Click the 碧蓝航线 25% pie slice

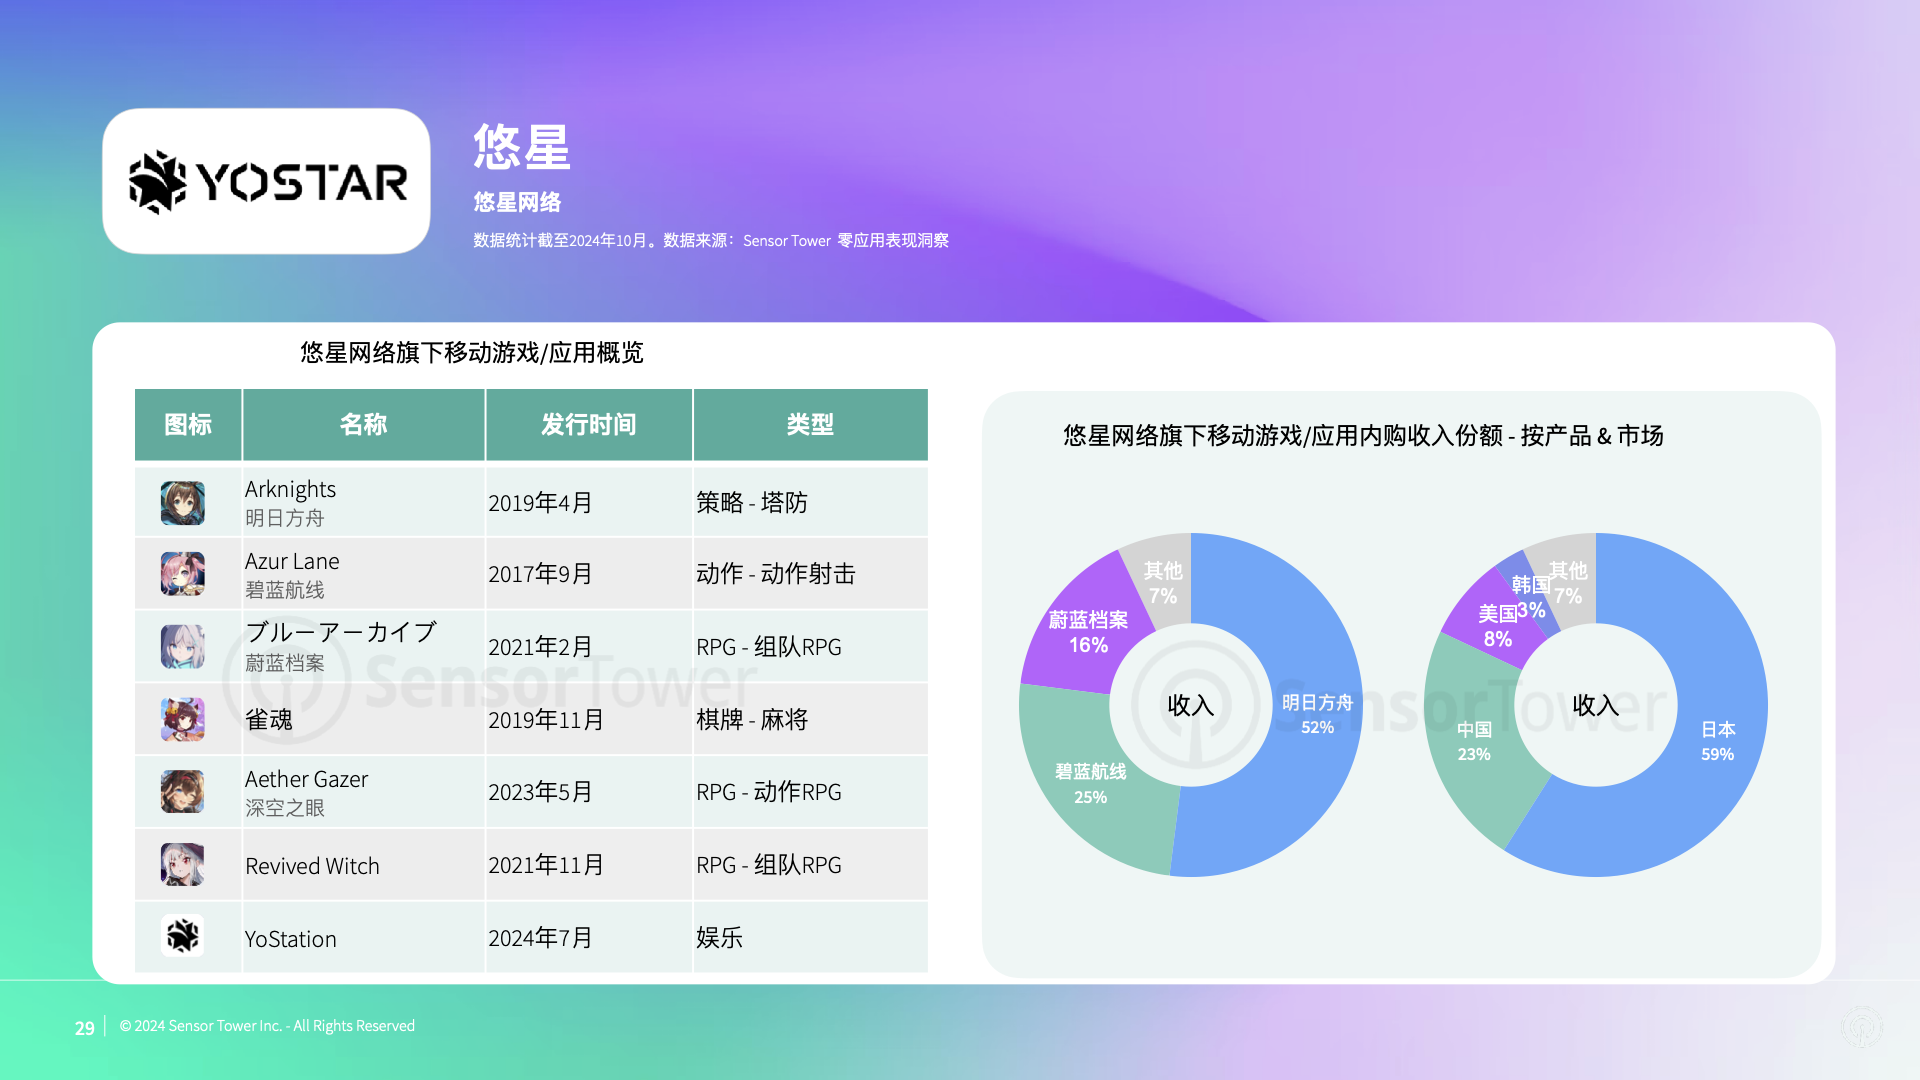coord(1090,783)
